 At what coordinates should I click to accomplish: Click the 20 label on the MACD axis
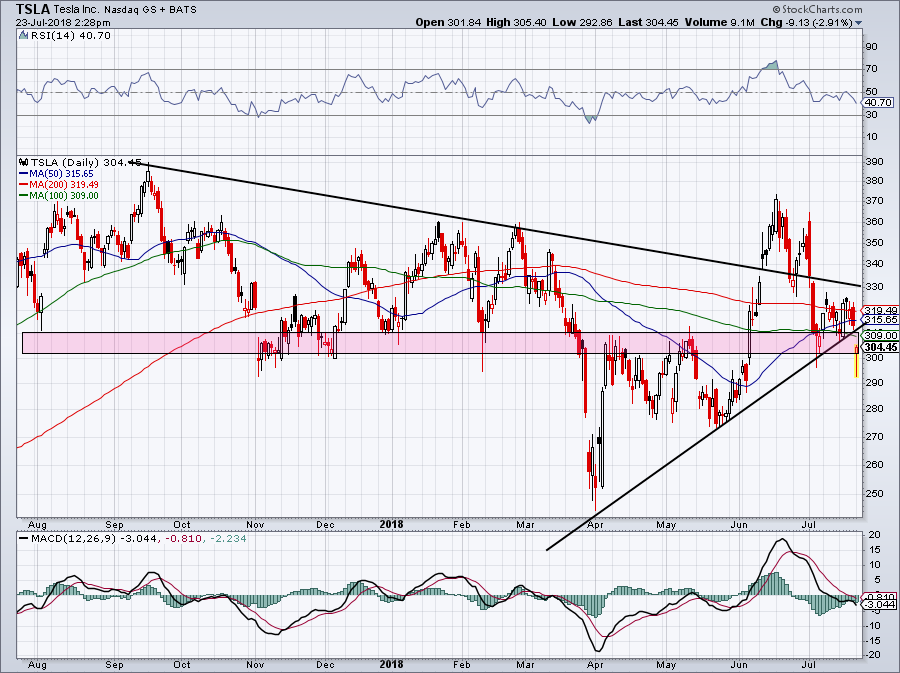(874, 535)
